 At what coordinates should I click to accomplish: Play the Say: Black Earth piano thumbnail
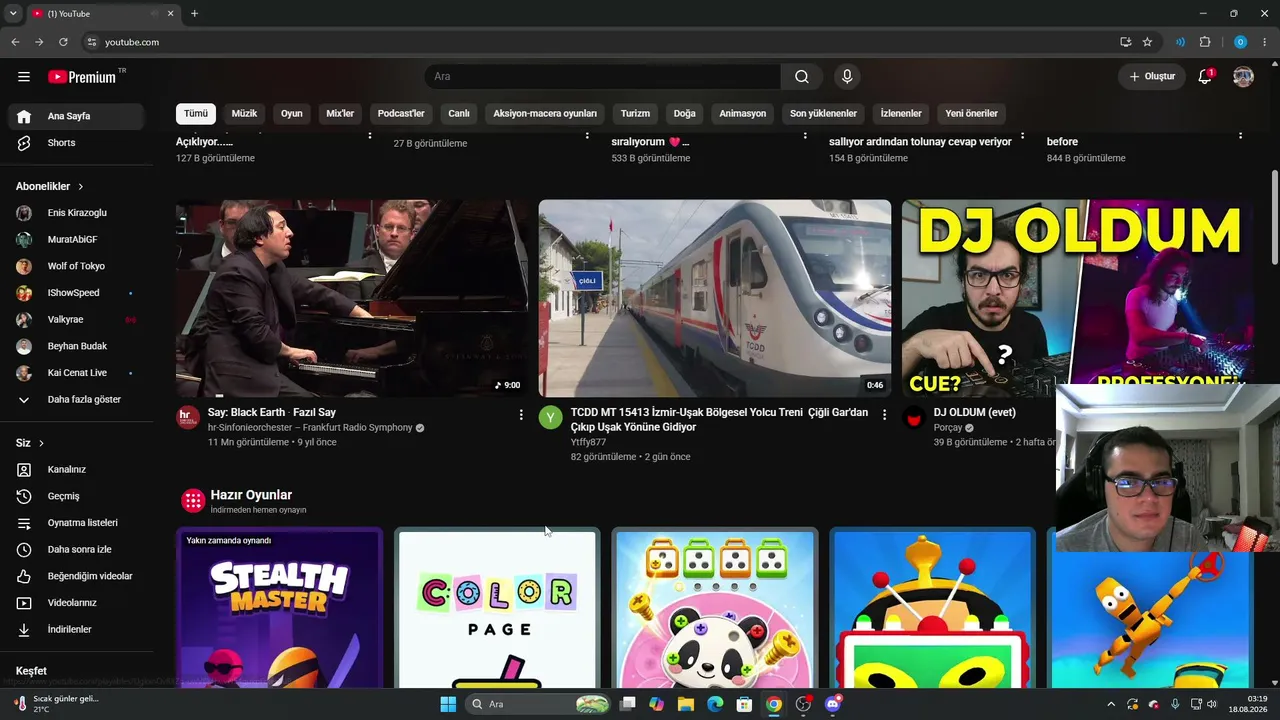(352, 298)
